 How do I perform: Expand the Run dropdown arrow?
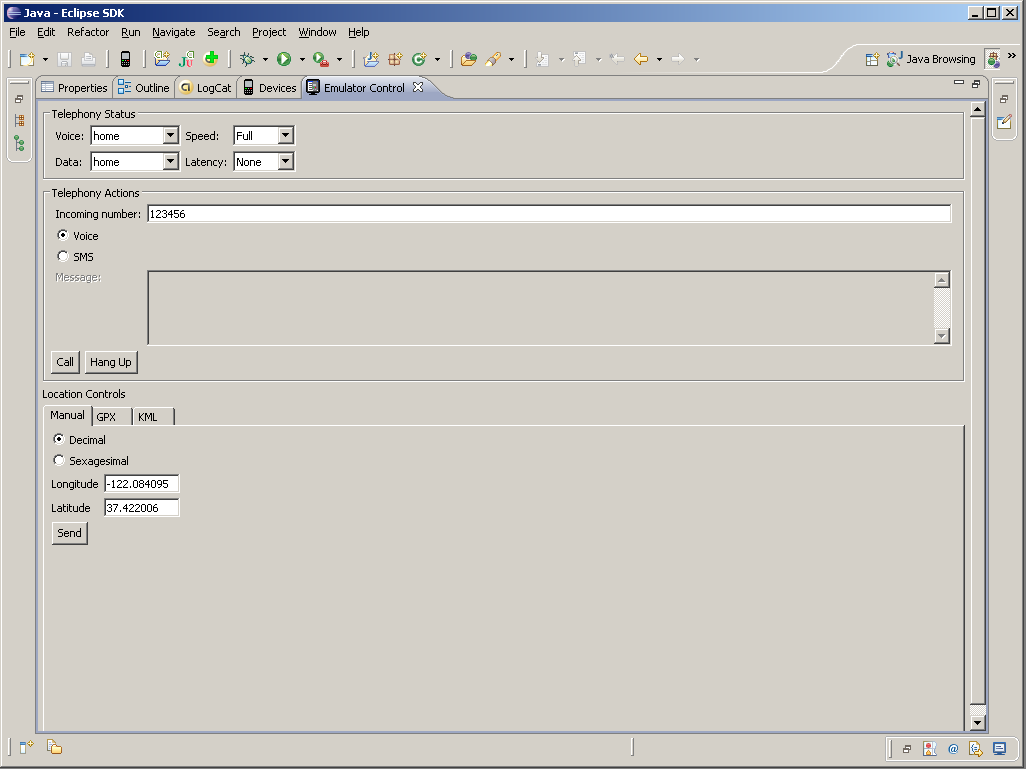click(302, 60)
